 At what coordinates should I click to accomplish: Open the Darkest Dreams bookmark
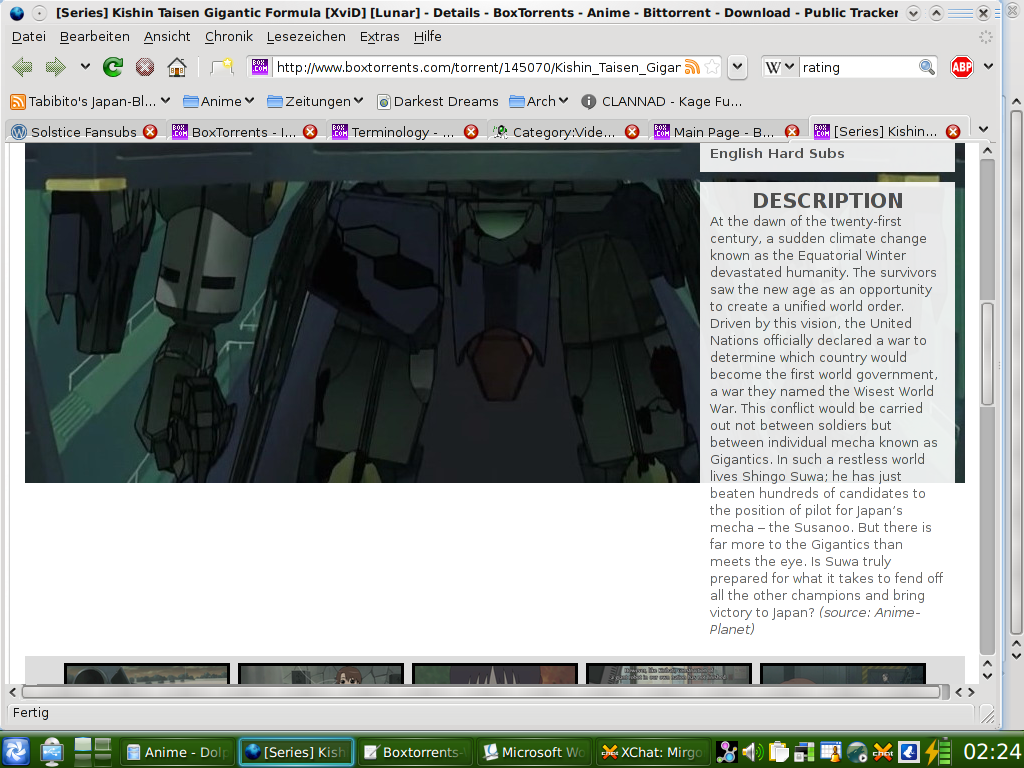pos(437,101)
